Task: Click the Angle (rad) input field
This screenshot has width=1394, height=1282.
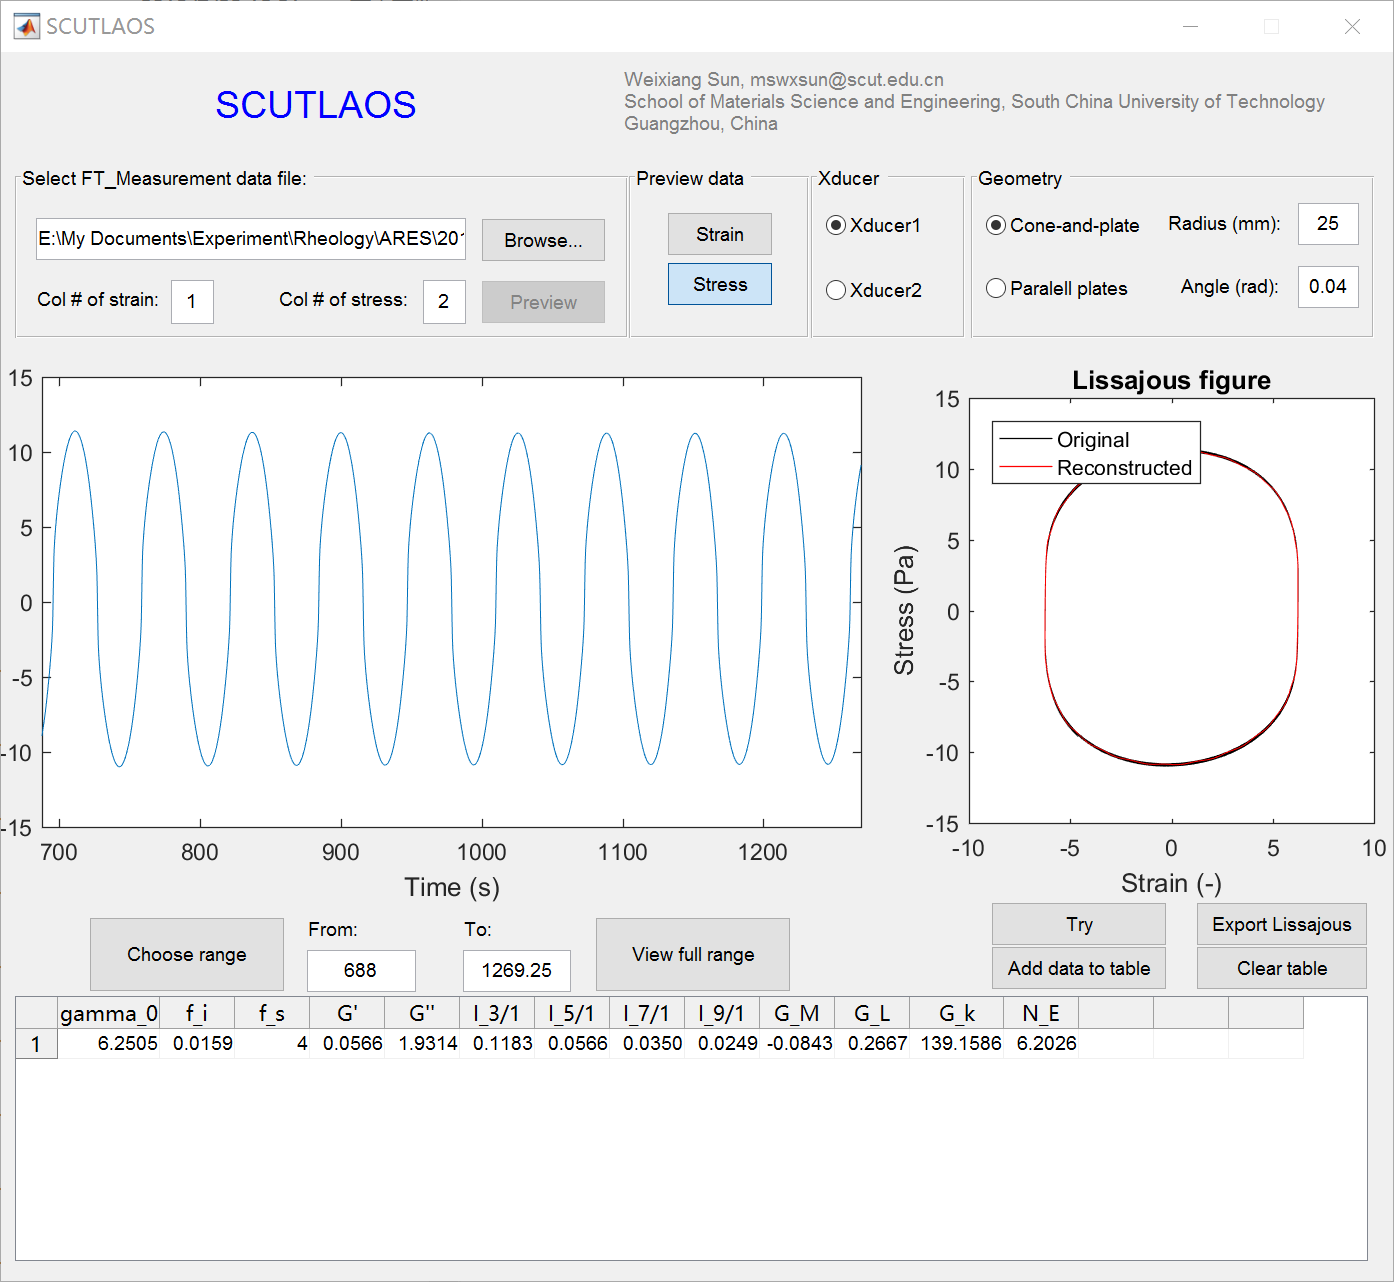Action: 1327,287
